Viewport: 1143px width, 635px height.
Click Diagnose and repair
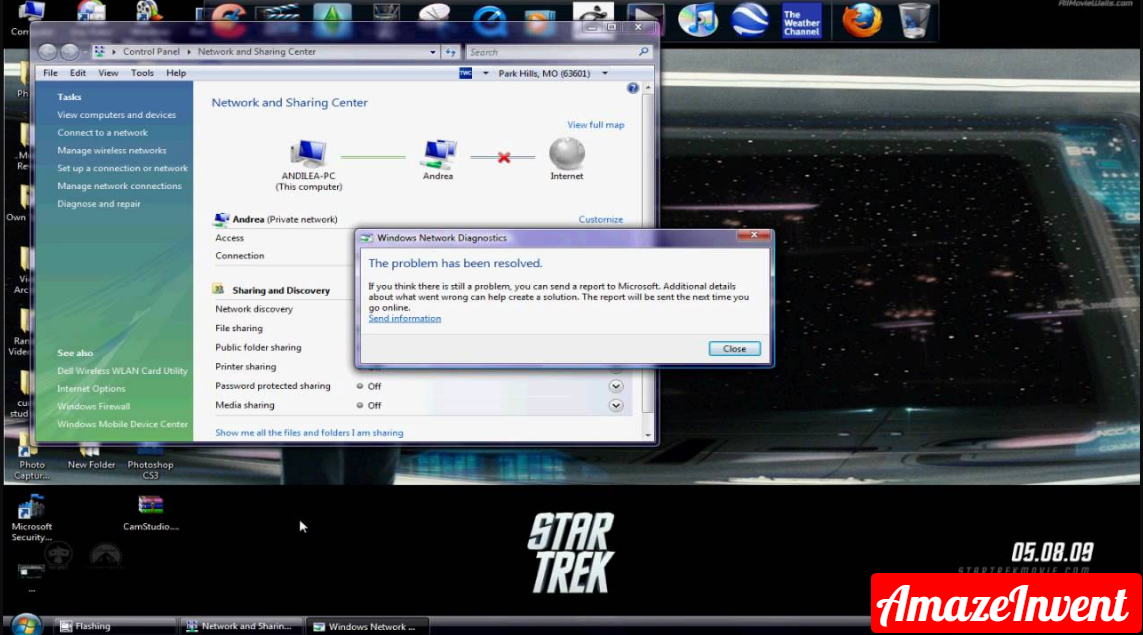99,203
